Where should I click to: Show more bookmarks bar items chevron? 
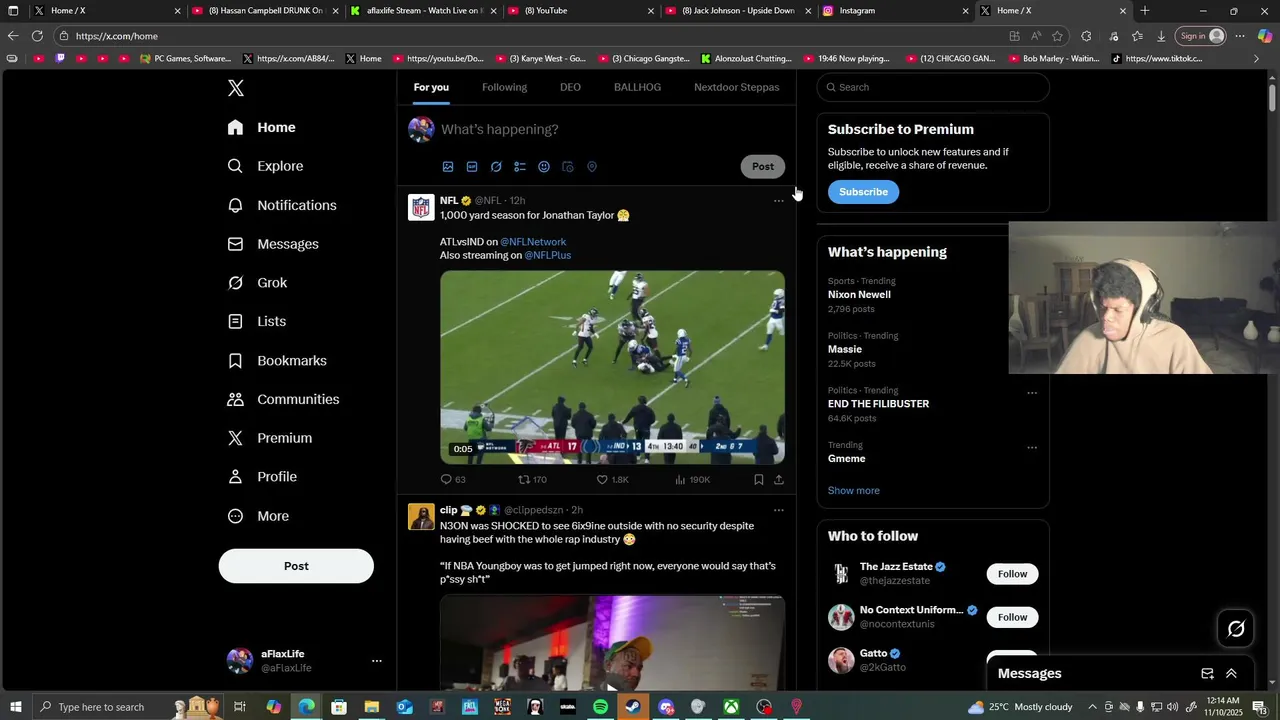click(1257, 59)
